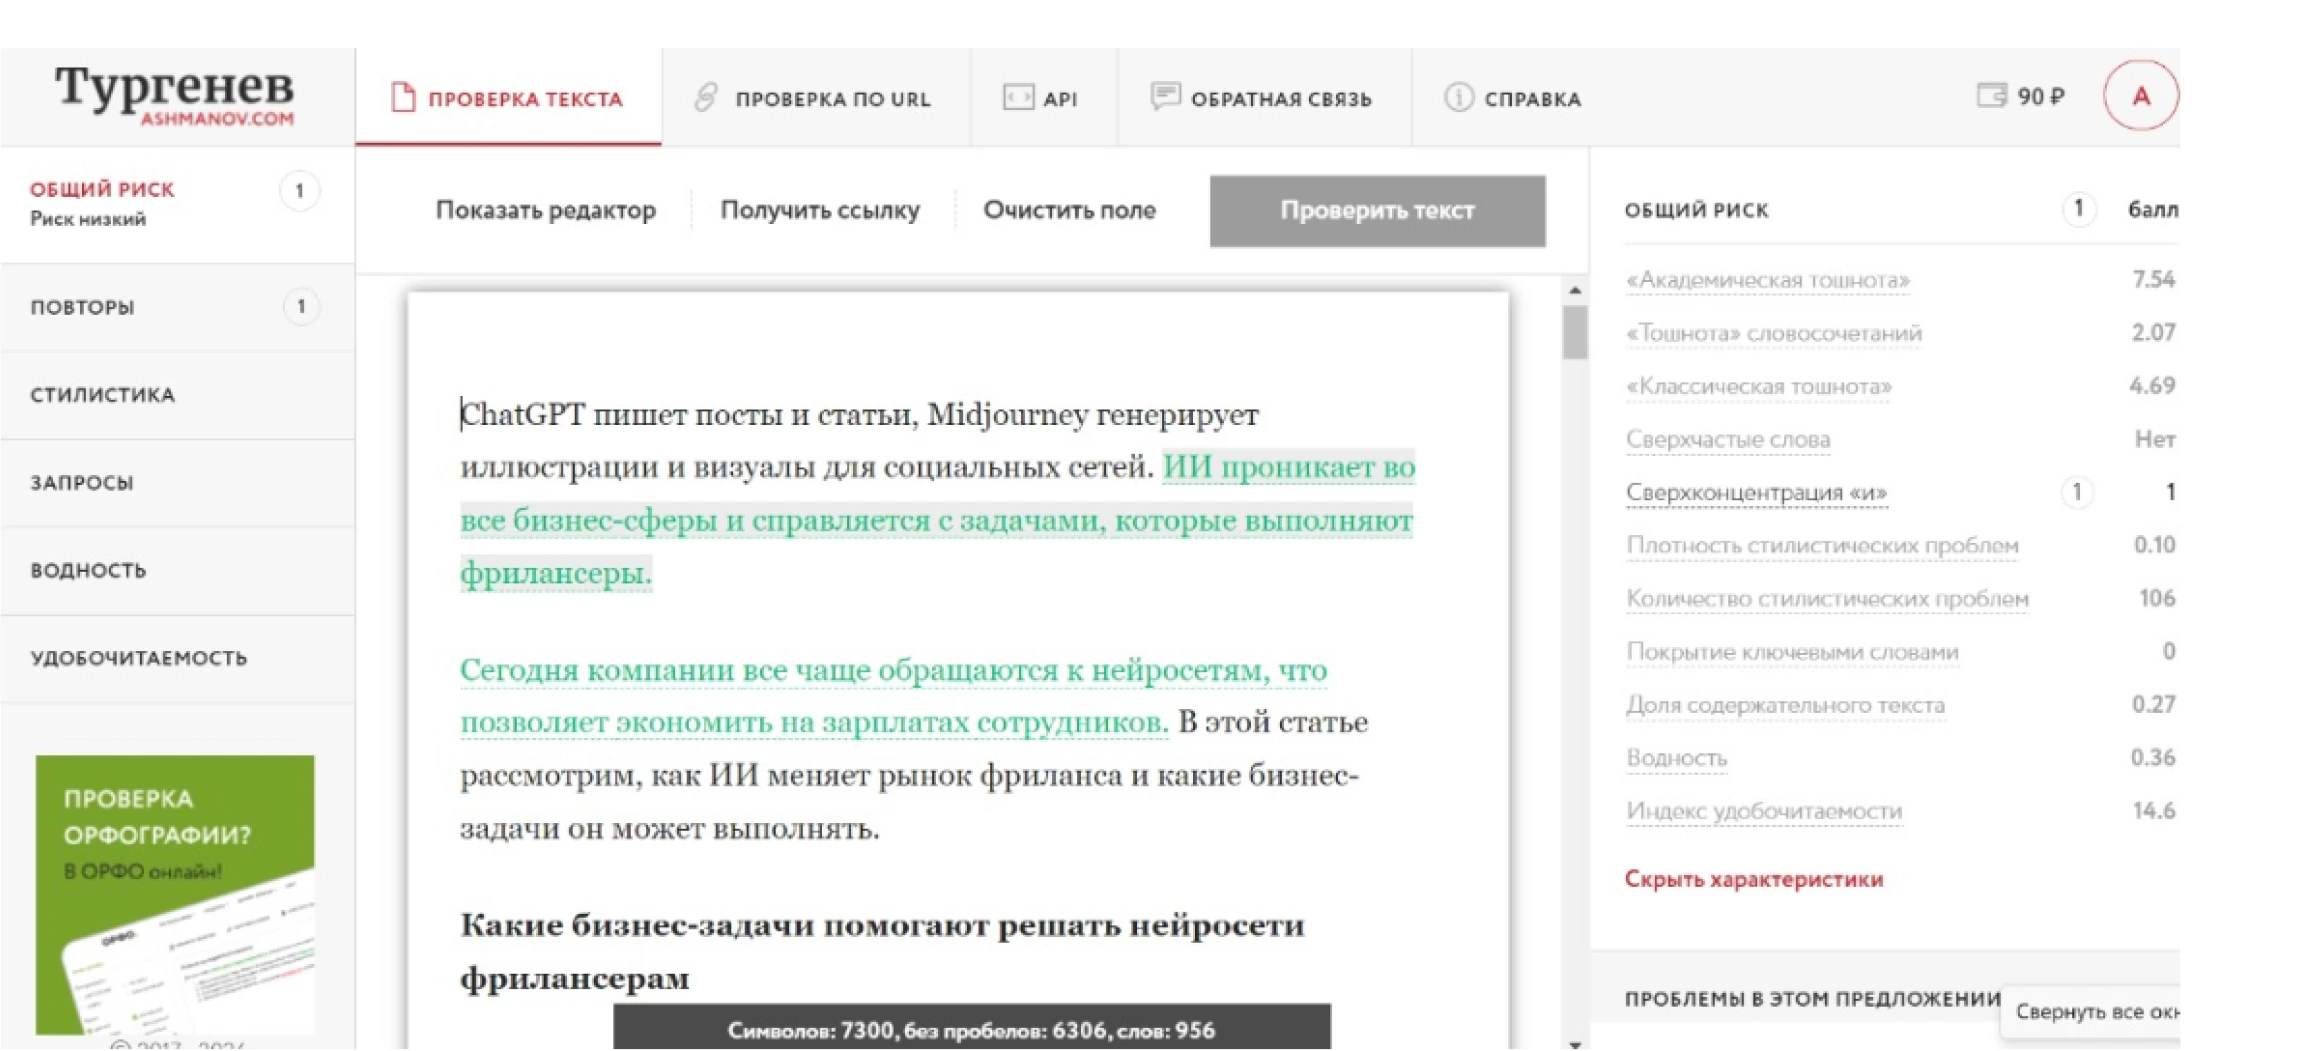The height and width of the screenshot is (1051, 2298).
Task: Click the text scrollbar up arrow
Action: tap(1575, 291)
